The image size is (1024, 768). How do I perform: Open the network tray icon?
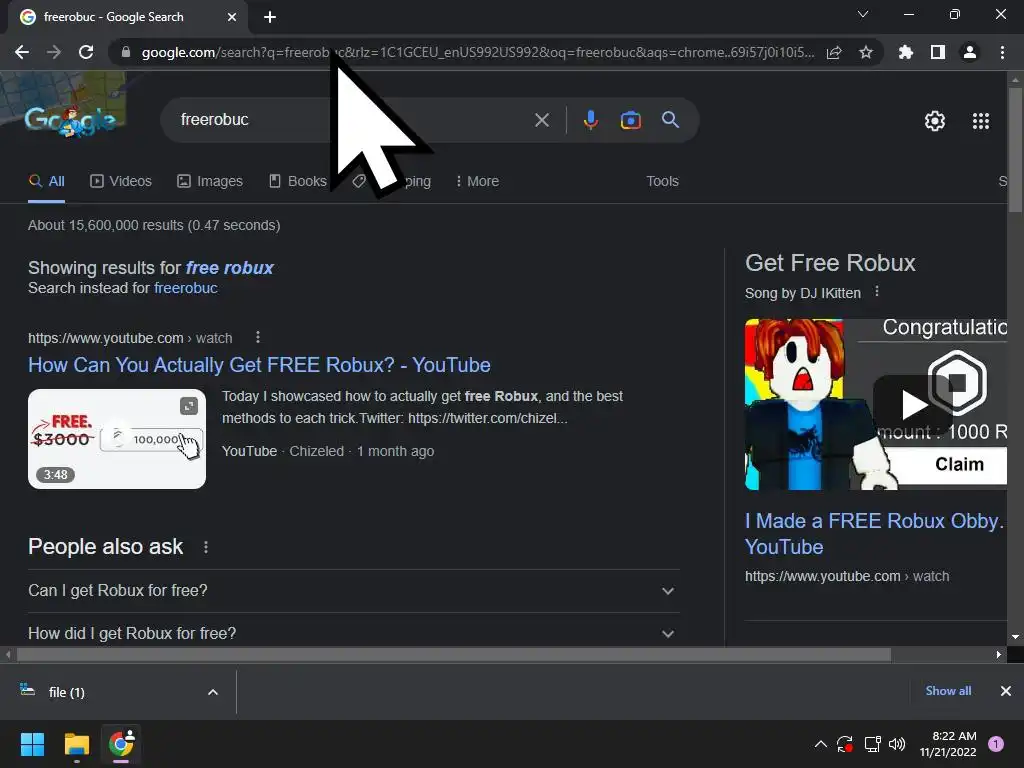tap(872, 744)
